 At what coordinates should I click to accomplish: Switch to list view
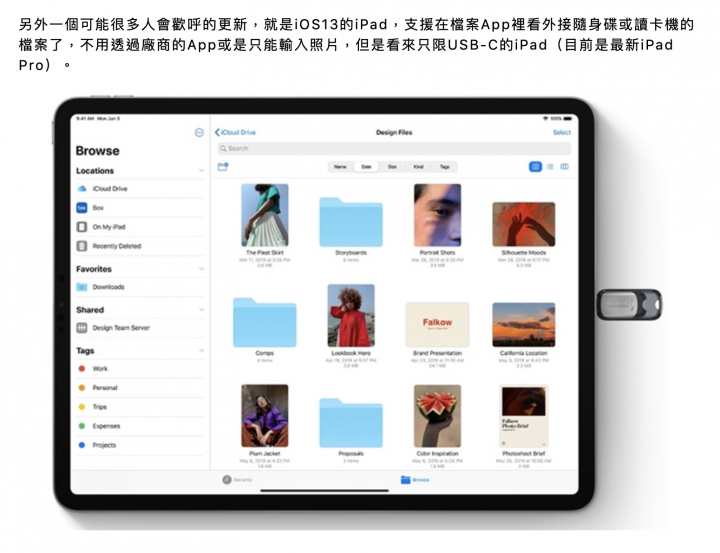550,167
